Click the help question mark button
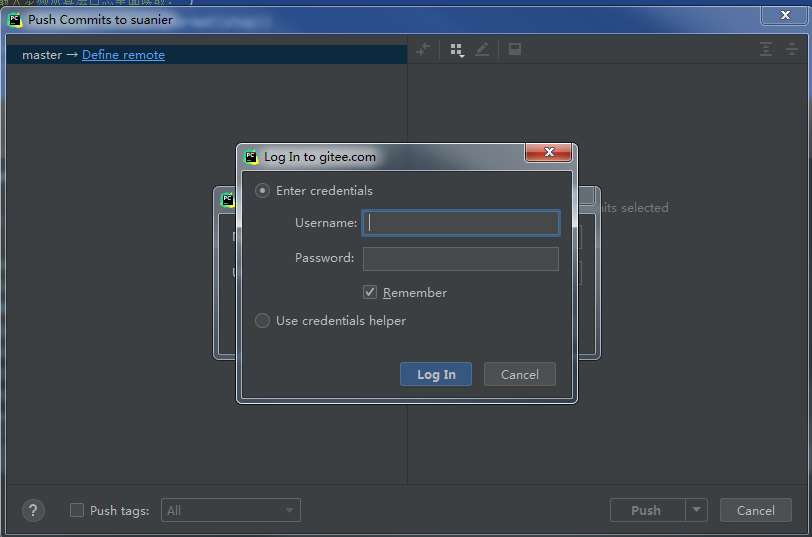Image resolution: width=812 pixels, height=537 pixels. tap(33, 511)
